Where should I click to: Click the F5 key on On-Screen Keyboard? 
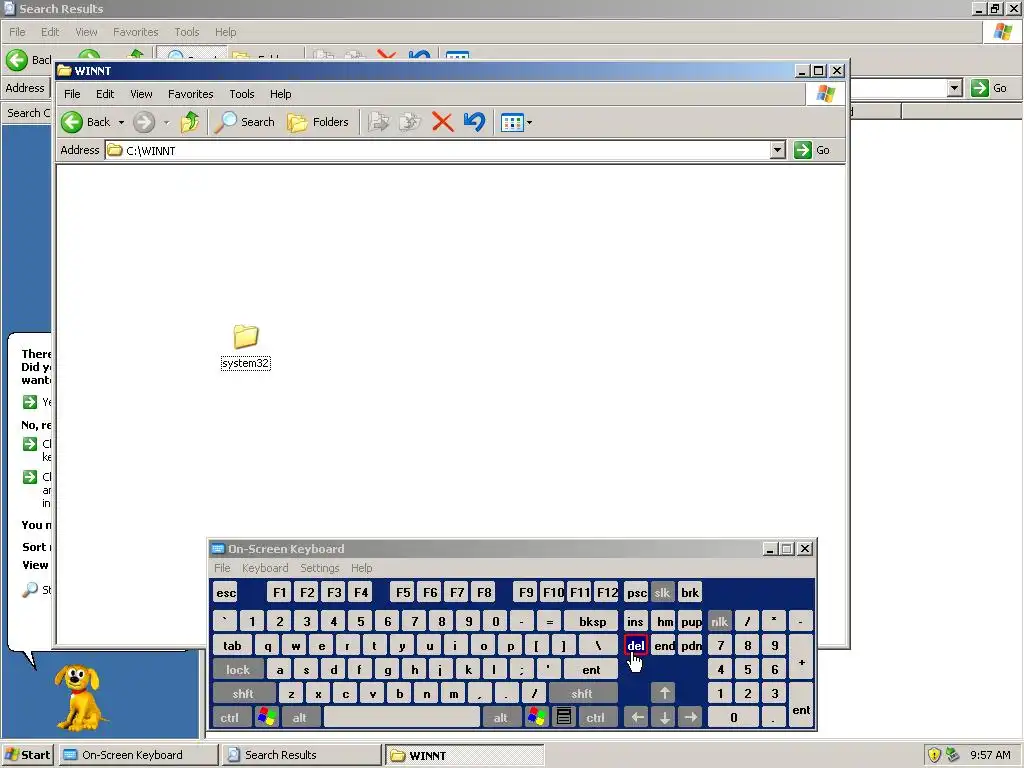point(403,592)
